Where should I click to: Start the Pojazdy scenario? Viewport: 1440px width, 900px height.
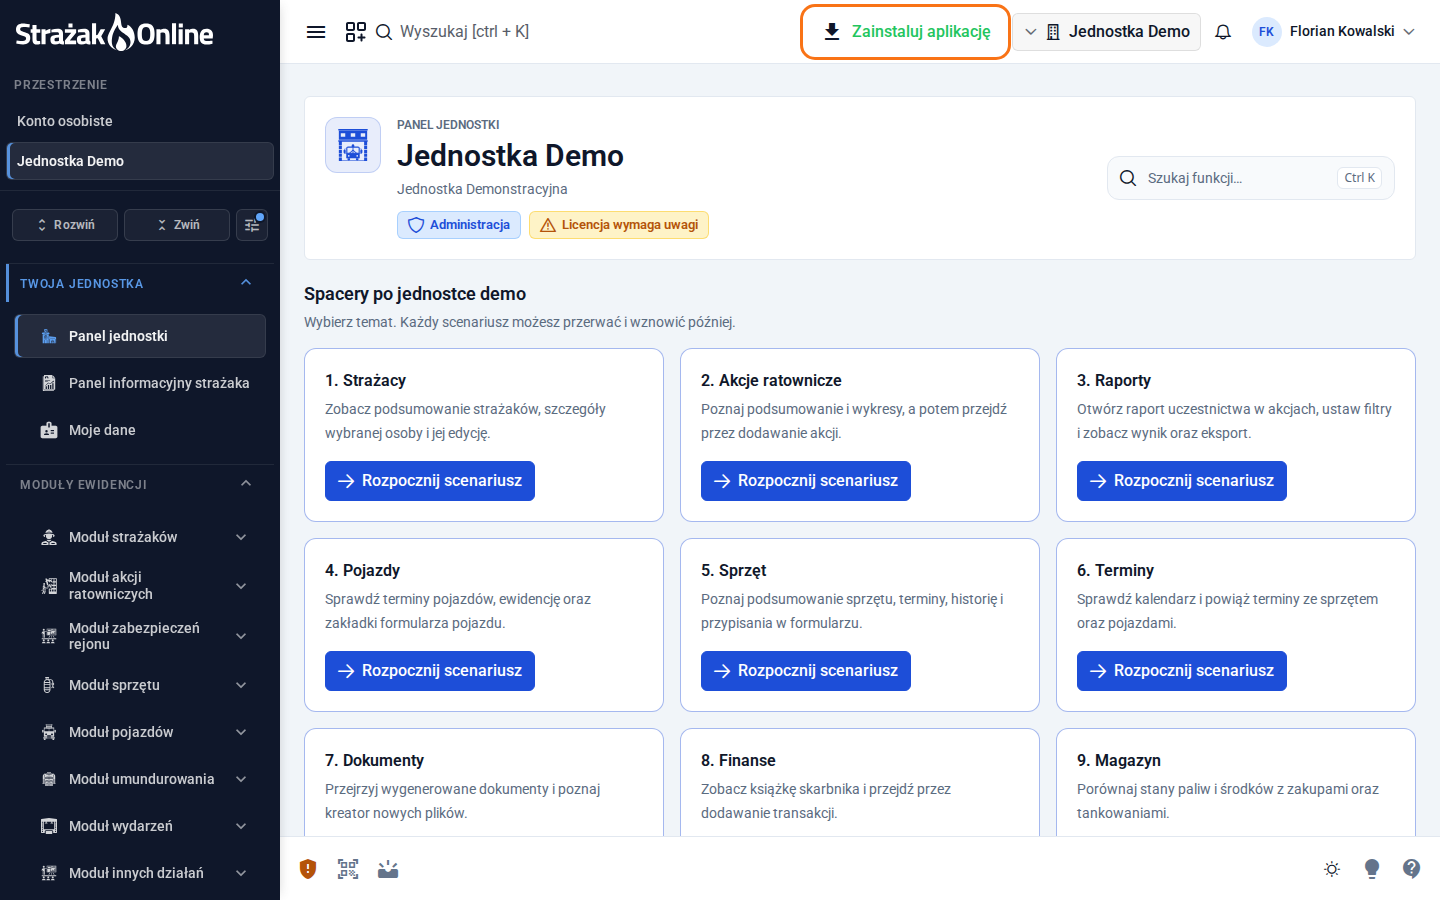[x=430, y=671]
